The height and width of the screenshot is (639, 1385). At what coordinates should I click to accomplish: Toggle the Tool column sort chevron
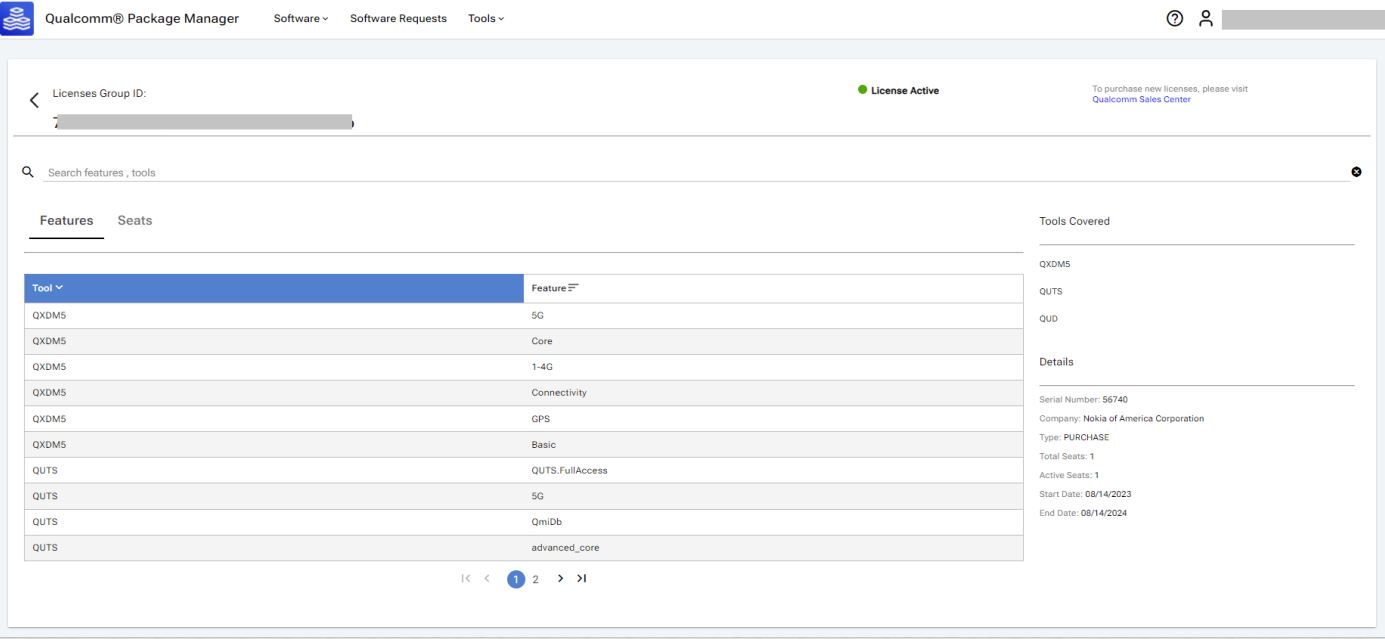59,288
